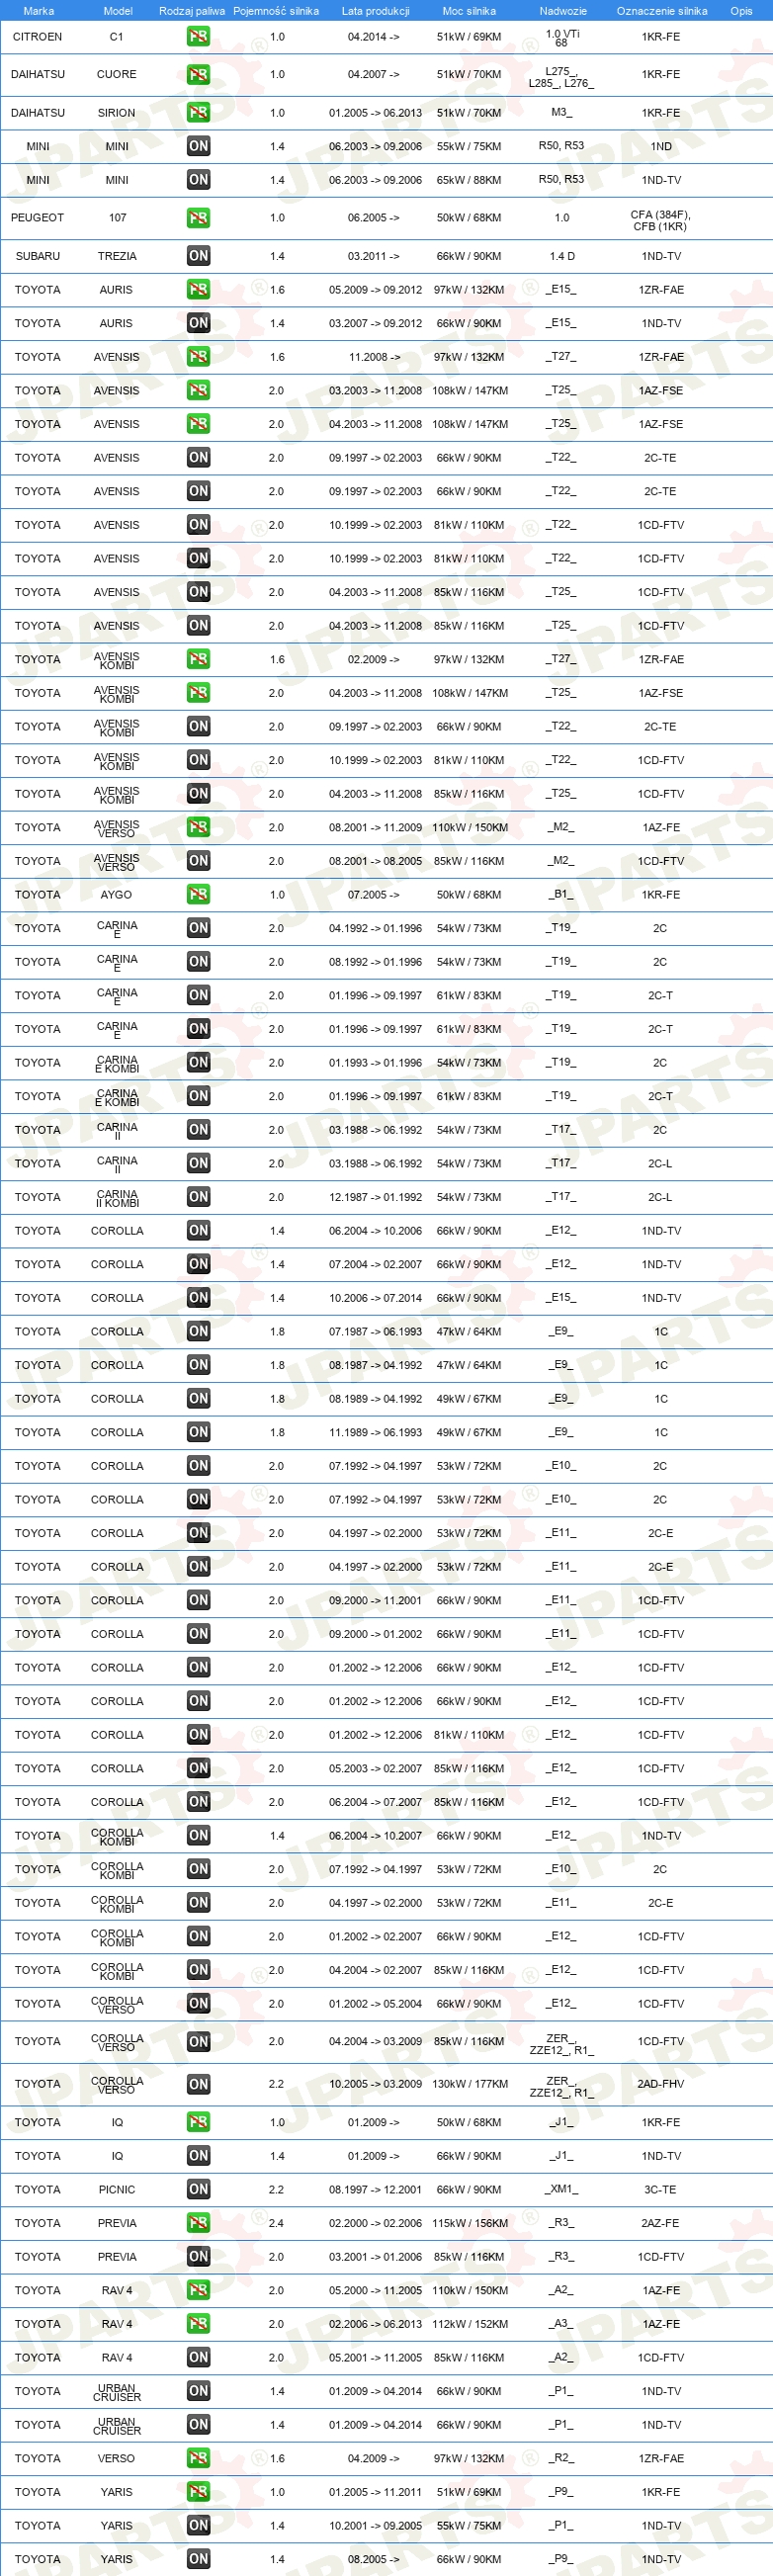Select the petrol icon for AVENSIS VERSO 1AZ-FE
Screen dimensions: 773x2576
click(198, 827)
